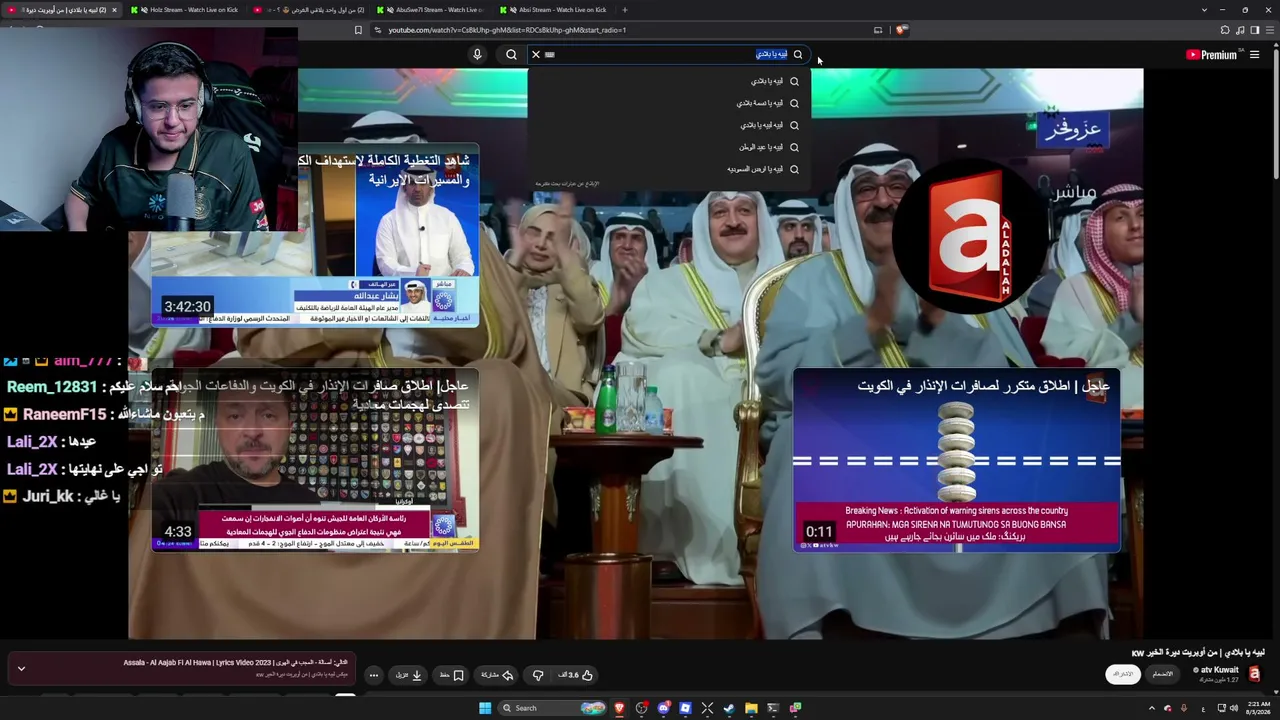Click the Assala Al Aajab Fi Al Hawa title
This screenshot has height=720, width=1280.
point(236,663)
